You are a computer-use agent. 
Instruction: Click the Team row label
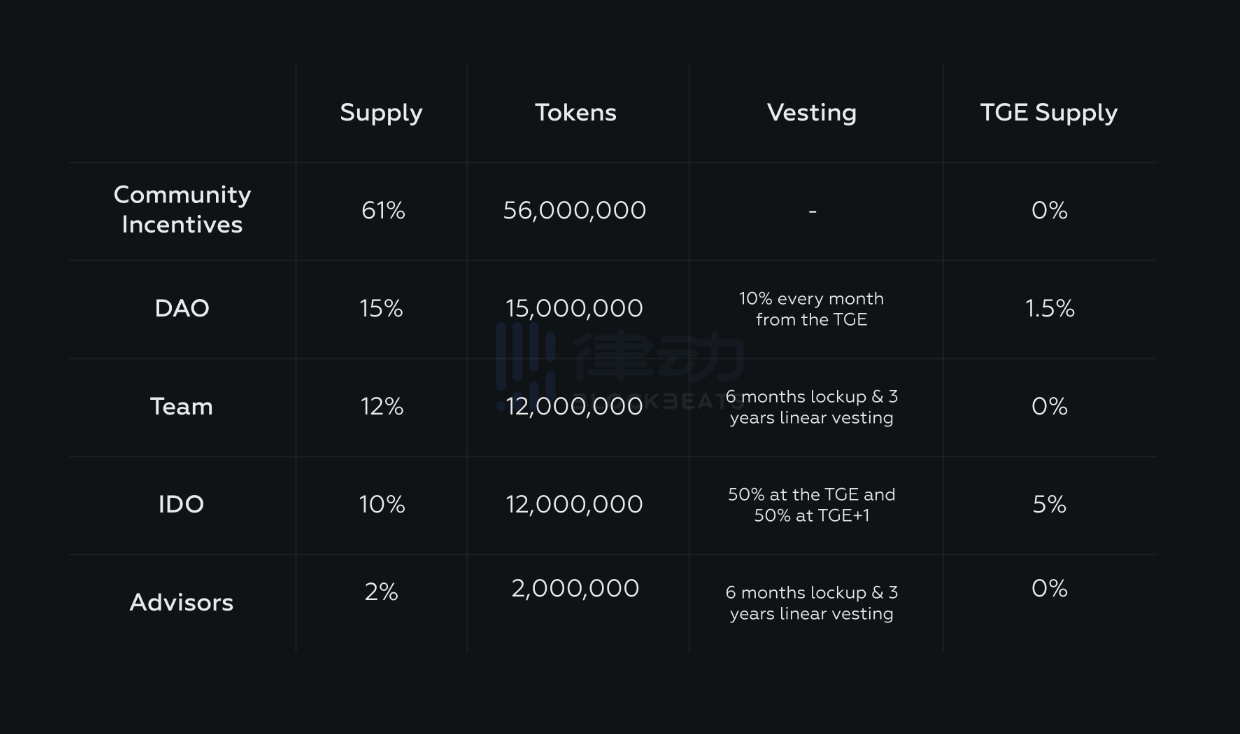(x=181, y=406)
